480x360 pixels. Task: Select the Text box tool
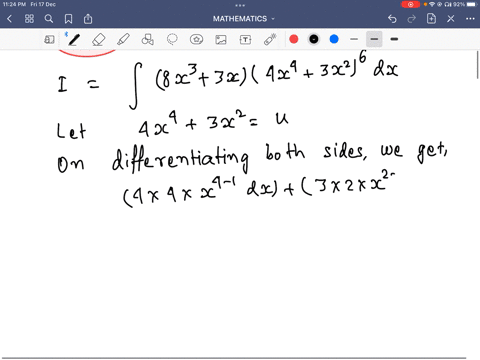pyautogui.click(x=245, y=40)
